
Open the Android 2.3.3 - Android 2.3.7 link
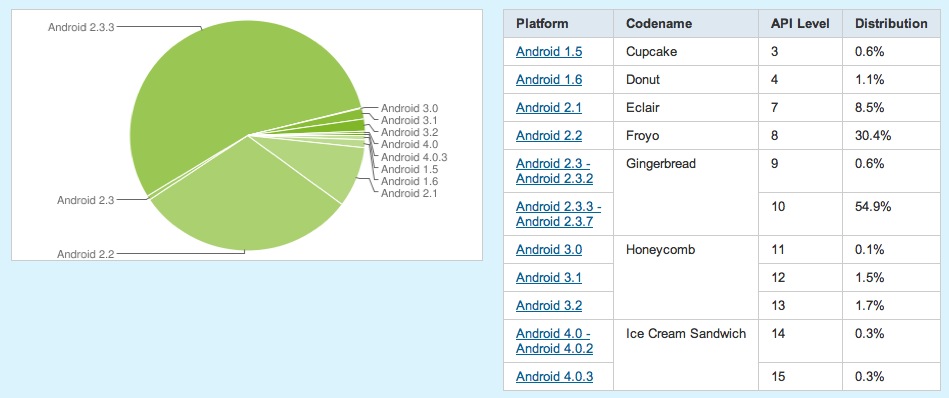point(558,214)
